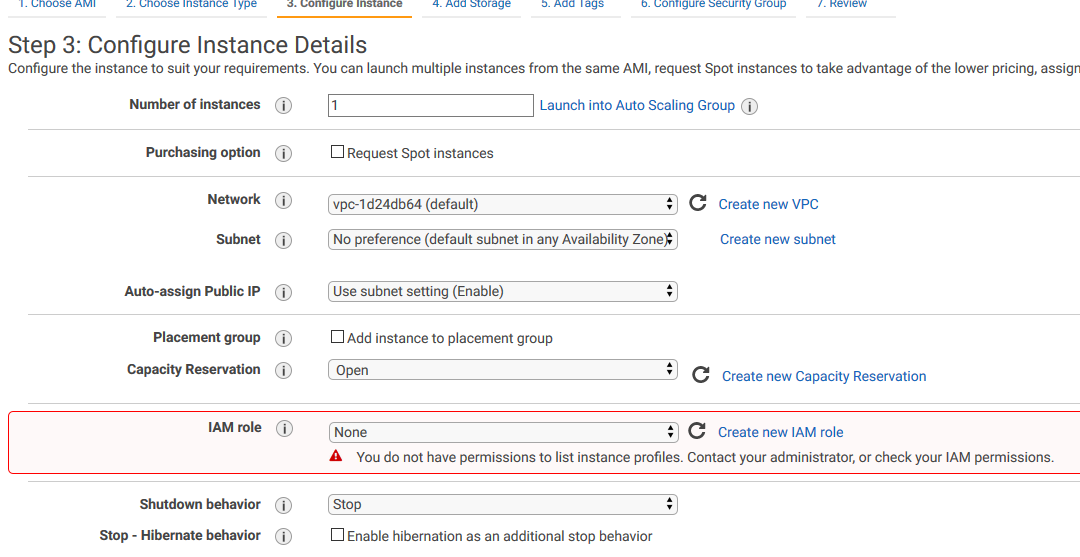Expand the Subnet dropdown

(503, 239)
